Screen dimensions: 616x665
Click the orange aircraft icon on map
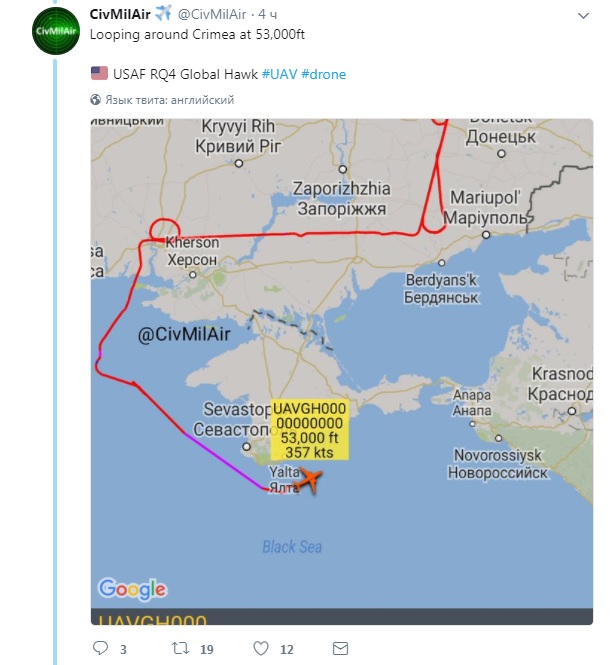[312, 482]
